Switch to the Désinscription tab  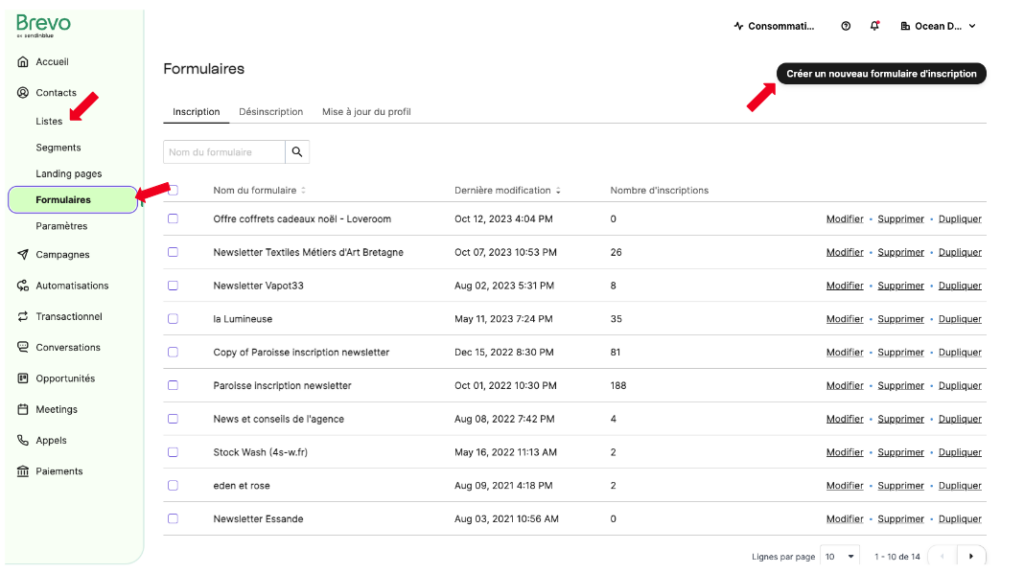point(271,112)
